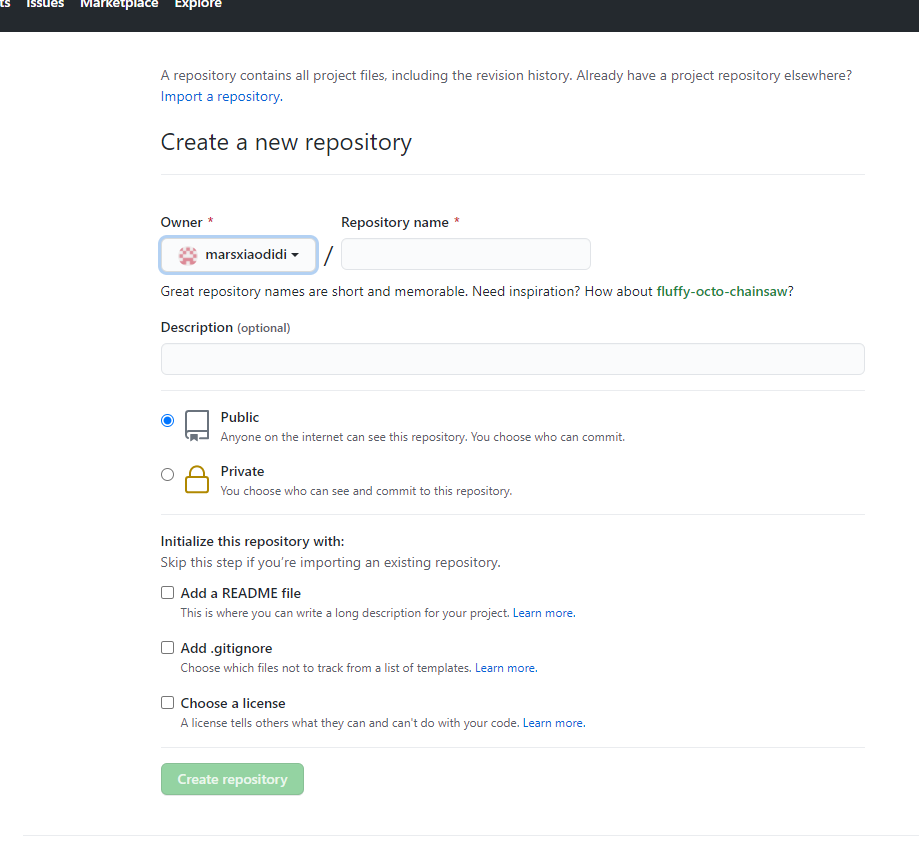Use suggested name fluffy-octo-chainsaw

tap(721, 291)
